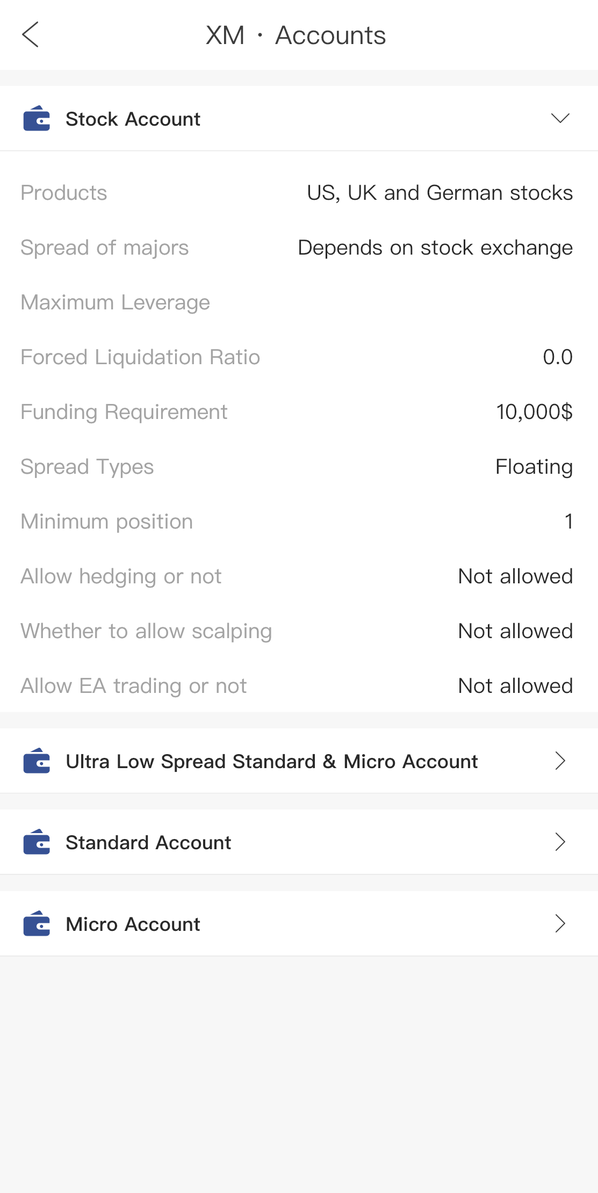Click the Allow EA trading Not allowed value

pos(515,686)
